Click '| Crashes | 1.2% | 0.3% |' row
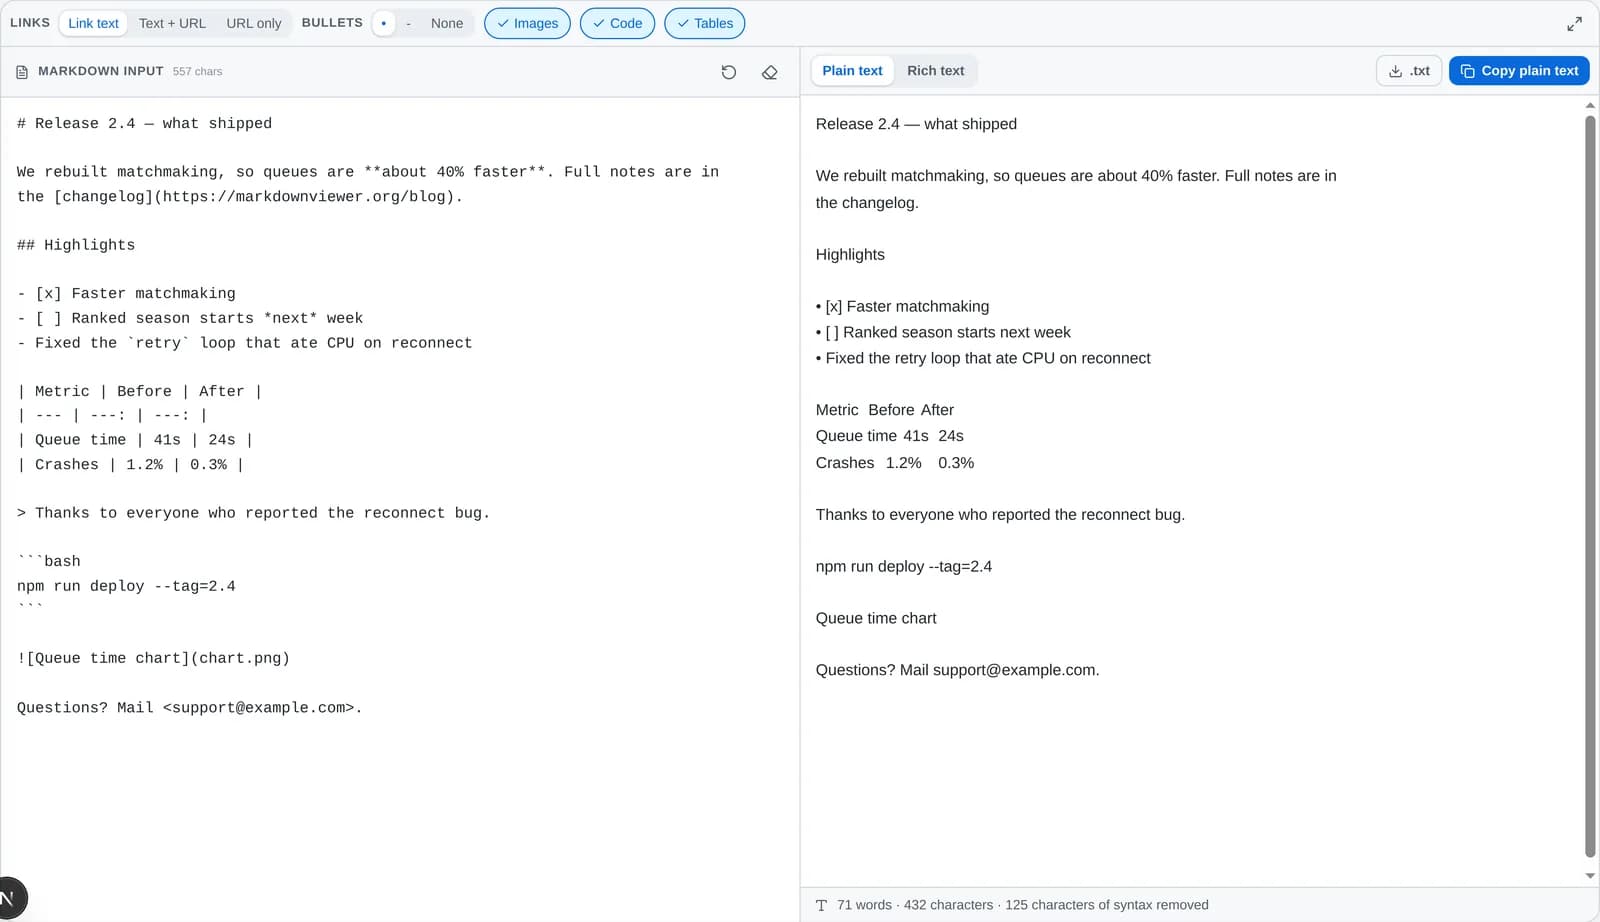Screen dimensions: 1600x922 click(130, 465)
